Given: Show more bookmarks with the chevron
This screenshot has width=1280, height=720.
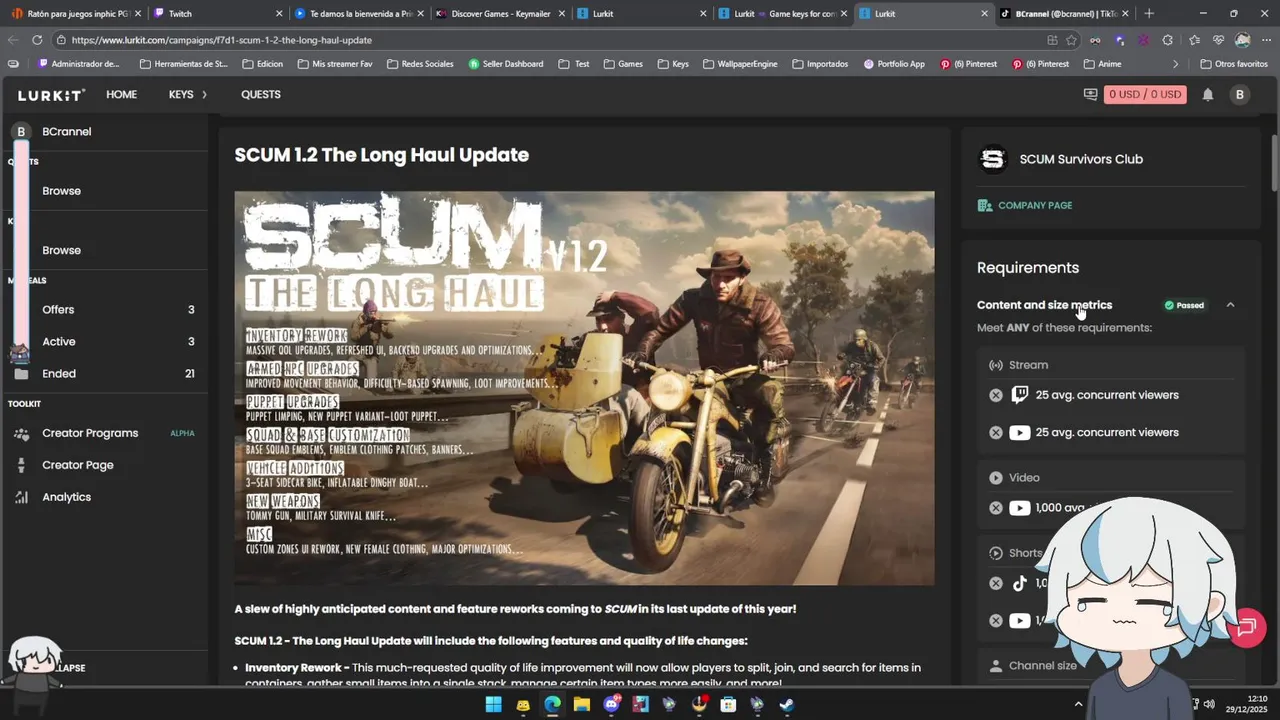Looking at the screenshot, I should pyautogui.click(x=1176, y=64).
